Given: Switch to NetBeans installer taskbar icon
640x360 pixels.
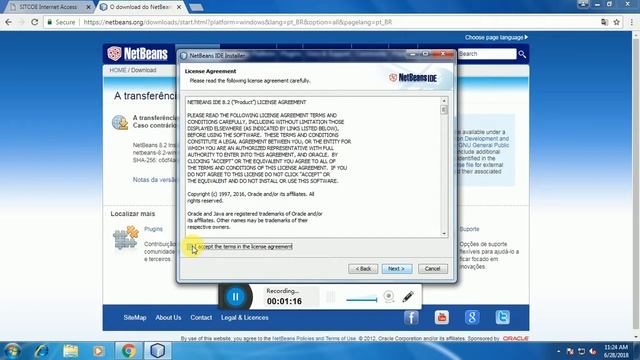Looking at the screenshot, I should click(x=158, y=351).
